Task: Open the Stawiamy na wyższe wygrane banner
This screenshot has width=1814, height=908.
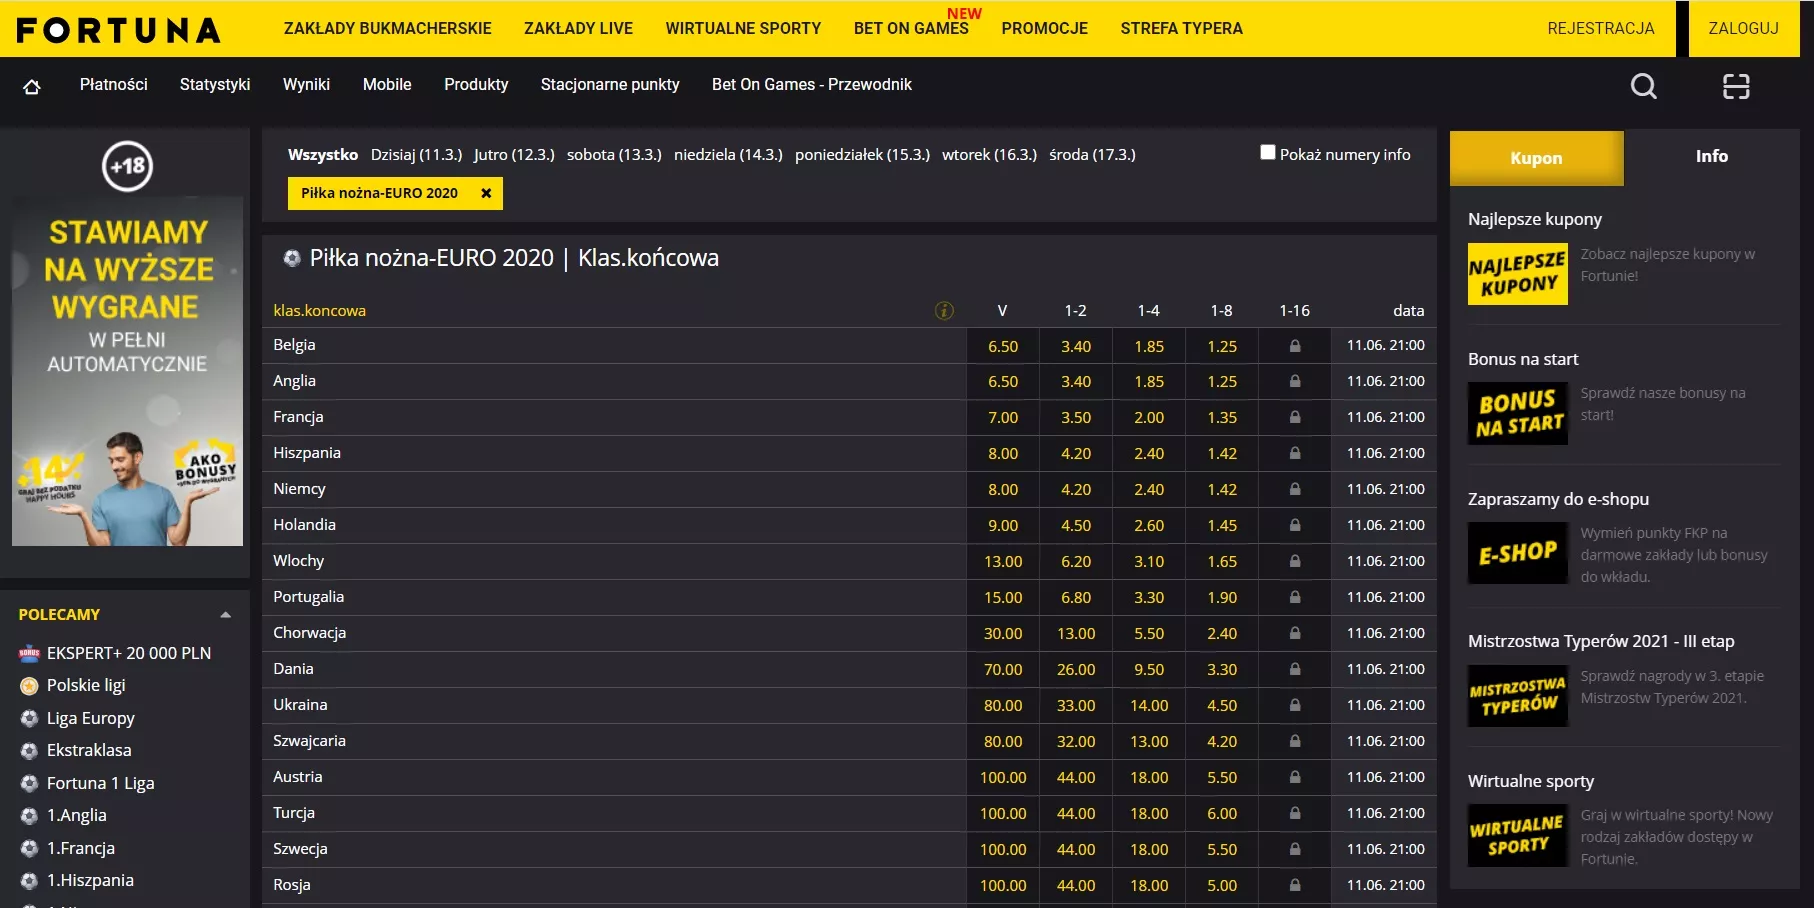Action: click(x=127, y=371)
